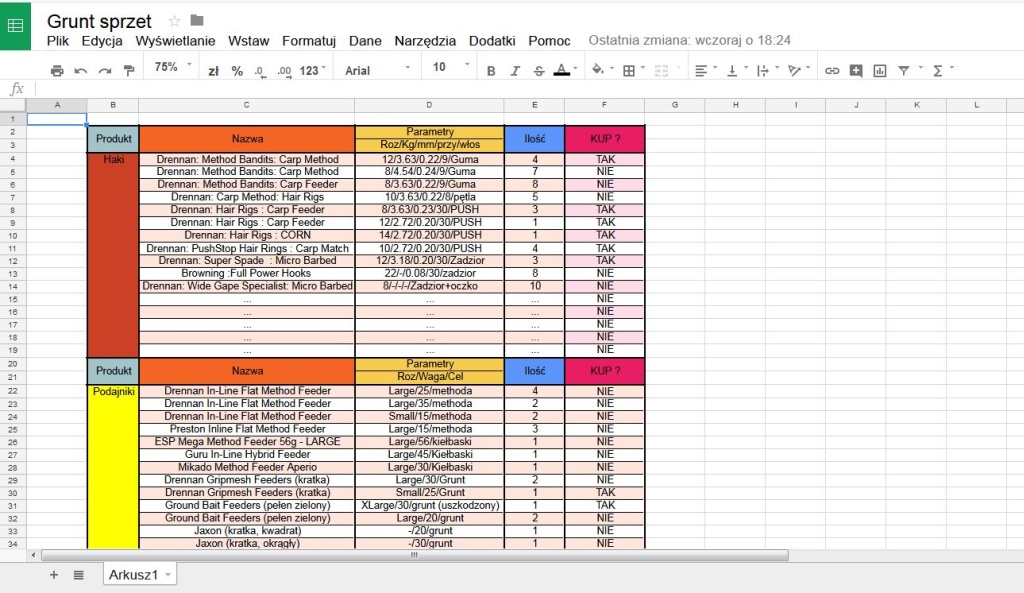This screenshot has width=1024, height=593.
Task: Open the Wstaw menu
Action: tap(248, 40)
